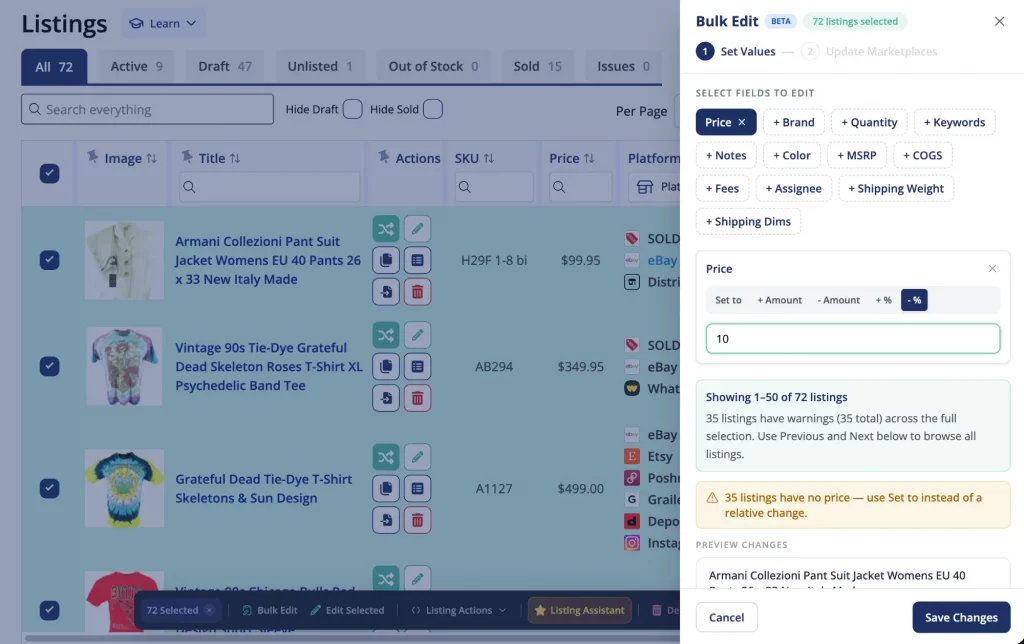The image size is (1024, 644).
Task: Open details icon for Vintage 90s Tie-Dye row
Action: 417,366
